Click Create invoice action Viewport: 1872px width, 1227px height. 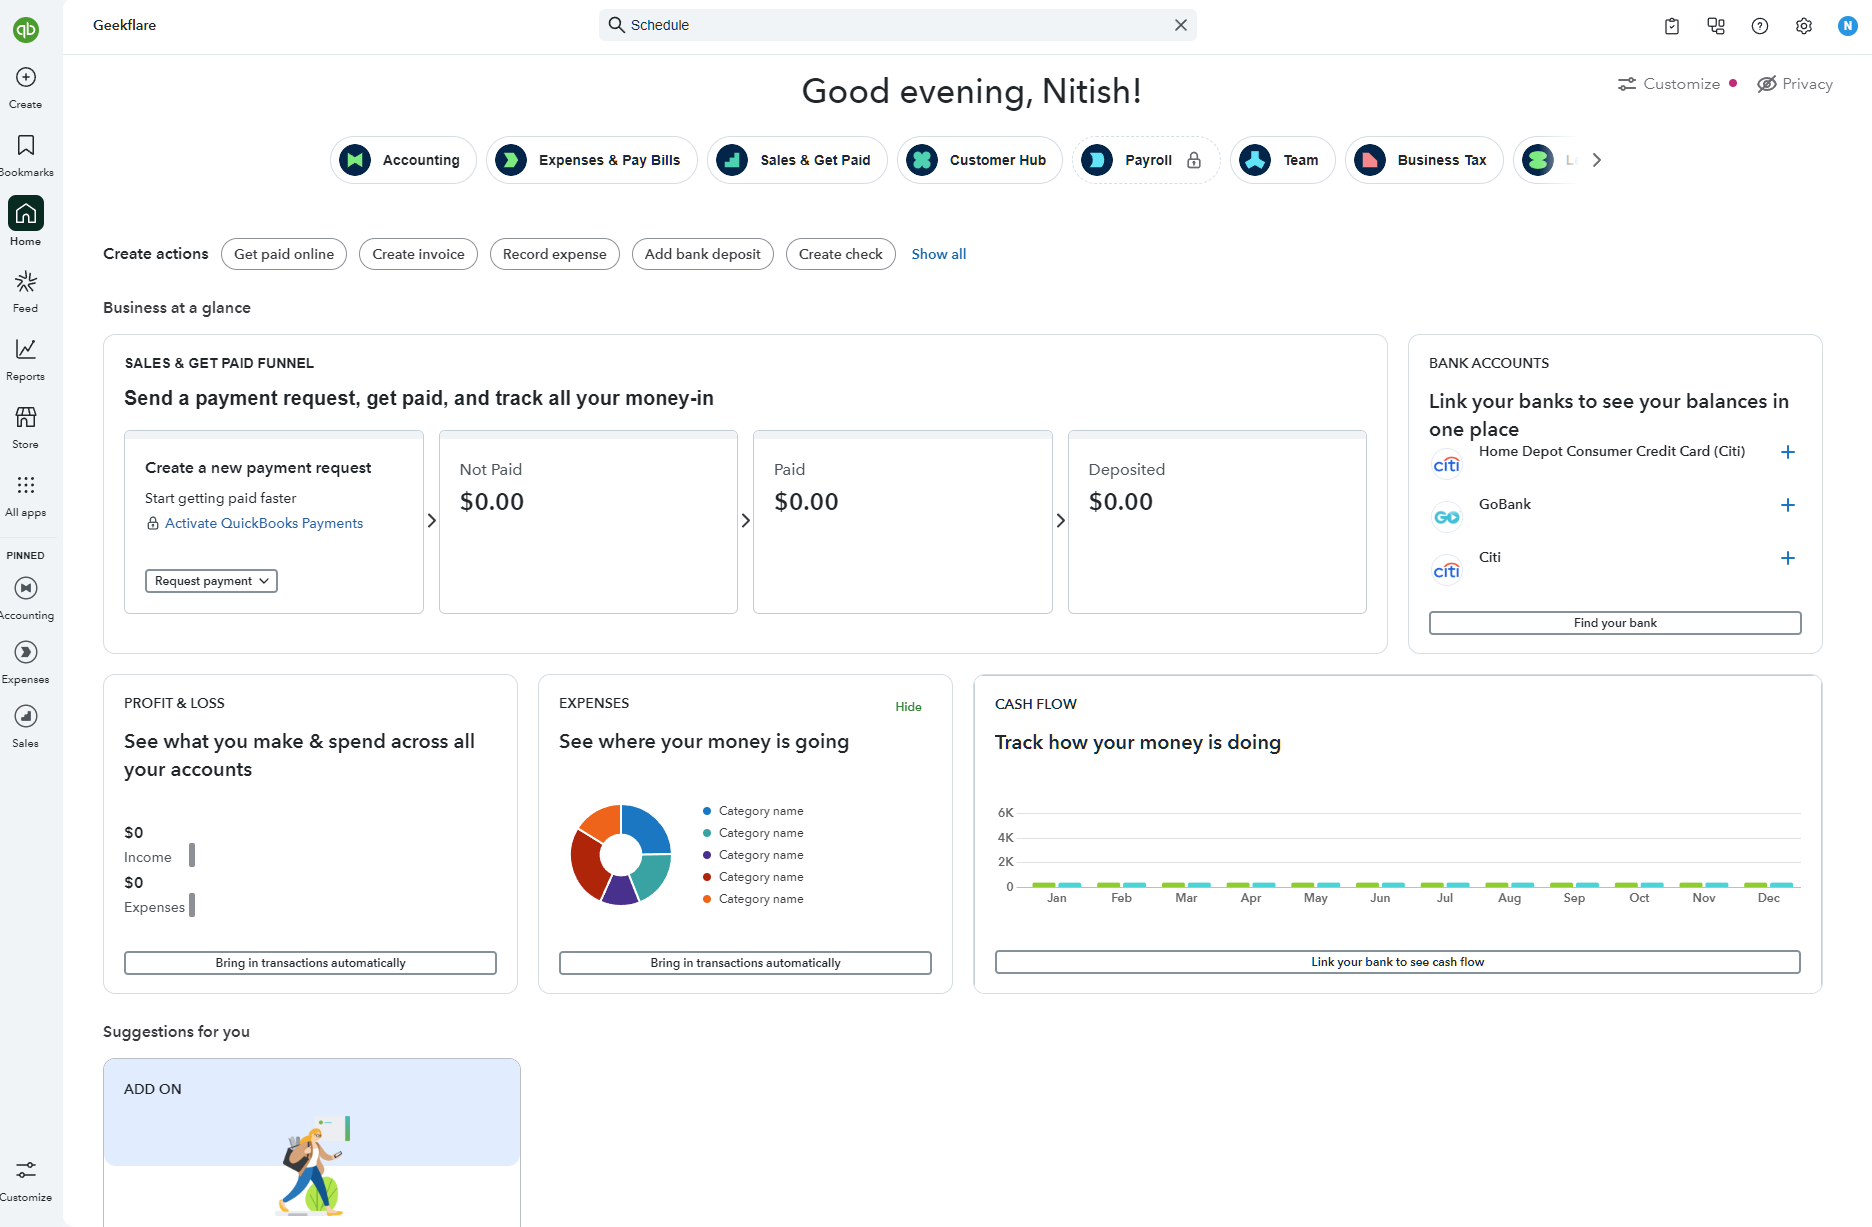point(418,254)
